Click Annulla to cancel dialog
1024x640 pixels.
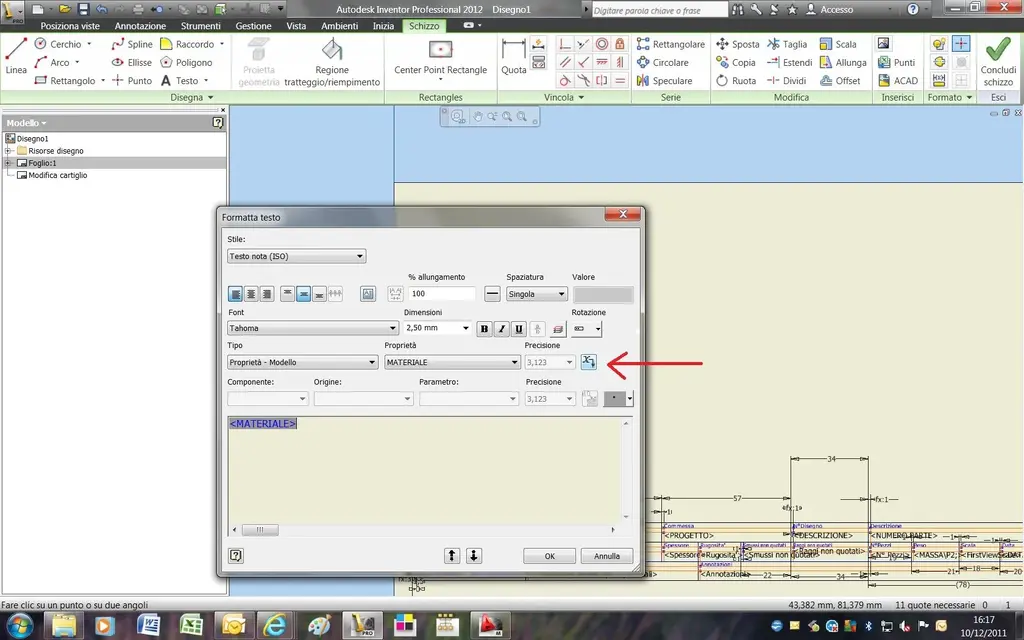click(x=607, y=556)
